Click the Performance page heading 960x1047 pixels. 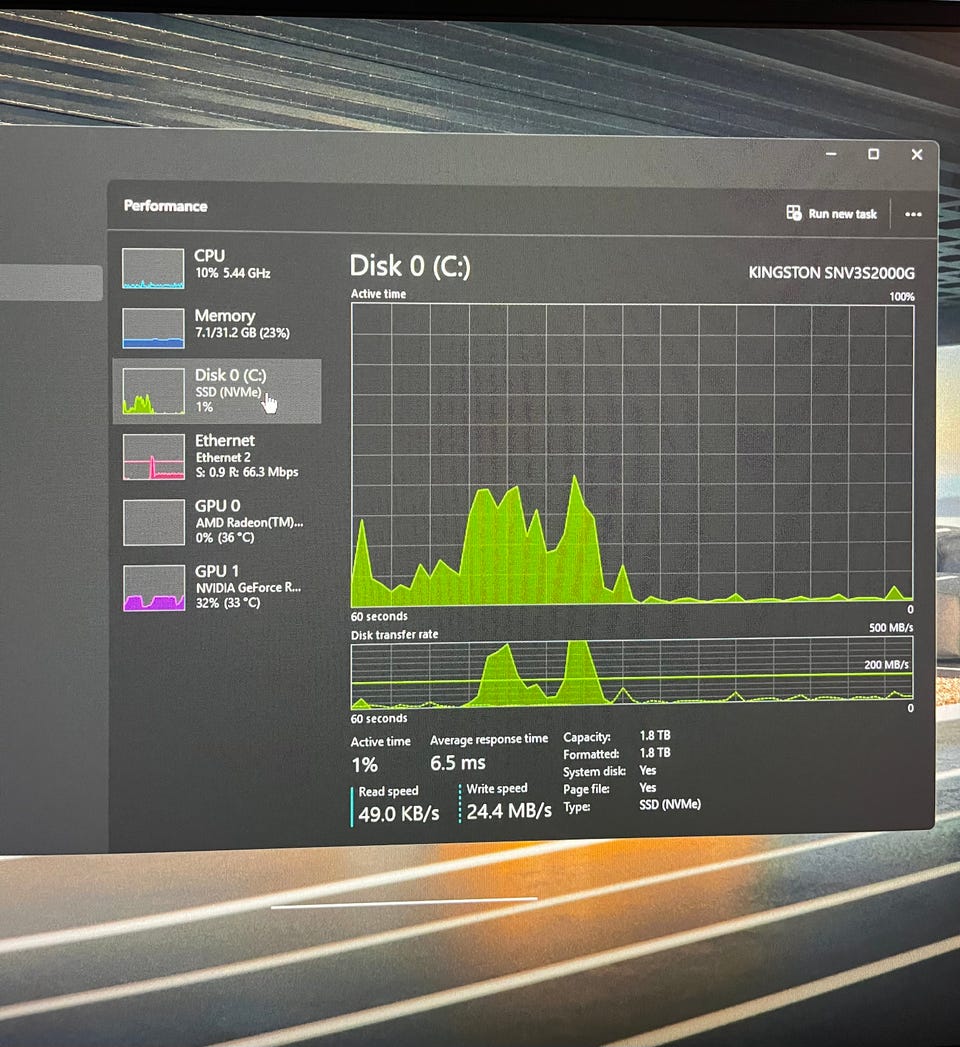click(165, 206)
